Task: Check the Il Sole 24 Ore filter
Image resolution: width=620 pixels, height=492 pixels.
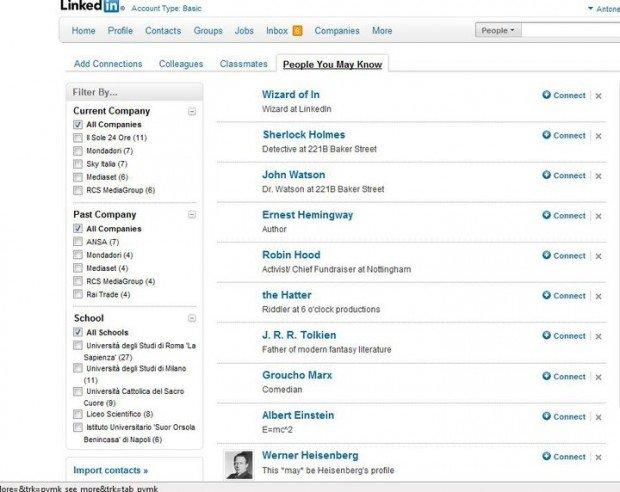Action: point(78,138)
